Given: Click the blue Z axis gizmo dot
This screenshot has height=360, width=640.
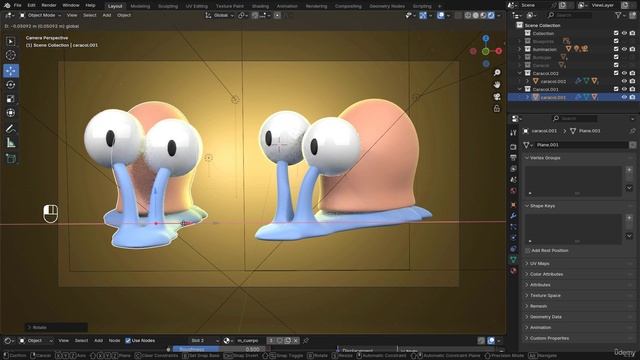Looking at the screenshot, I should point(486,38).
